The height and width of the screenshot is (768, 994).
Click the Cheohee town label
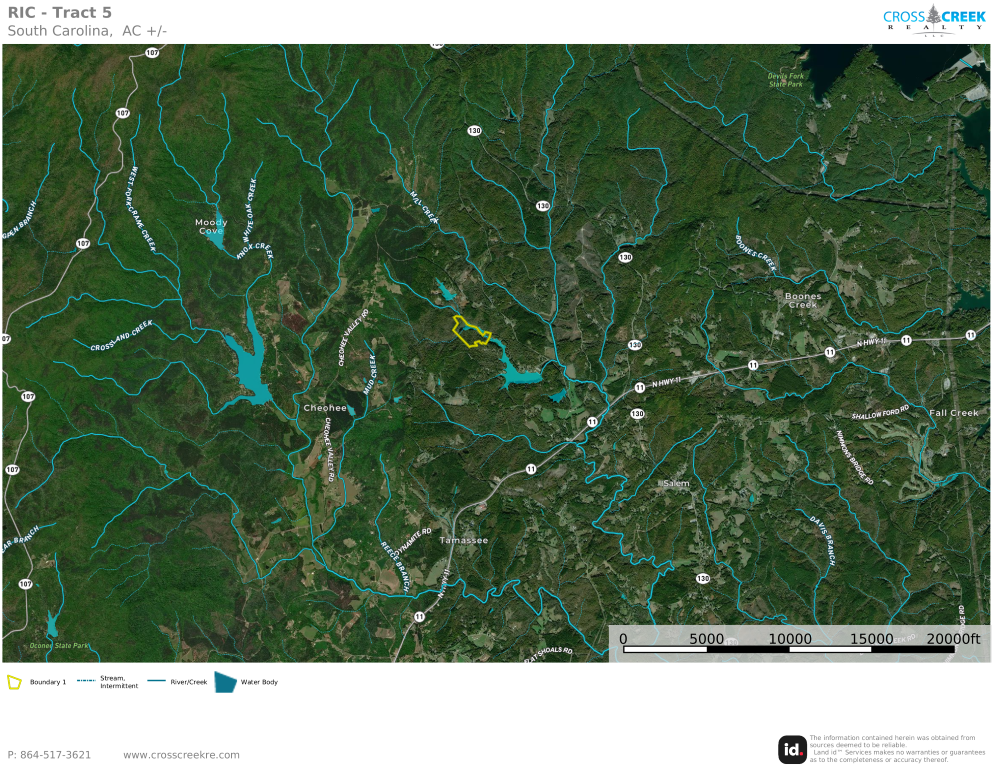coord(325,408)
